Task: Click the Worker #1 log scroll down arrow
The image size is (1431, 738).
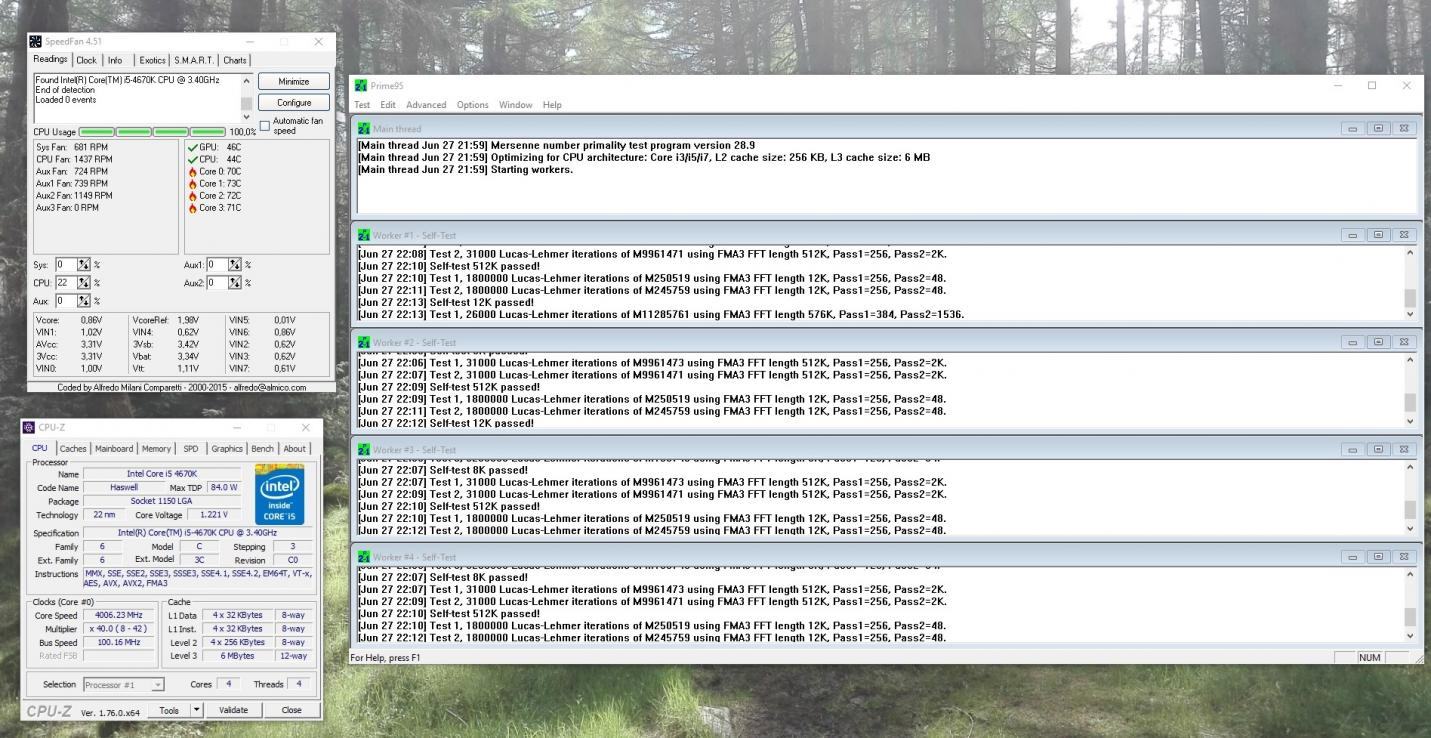Action: click(x=1410, y=314)
